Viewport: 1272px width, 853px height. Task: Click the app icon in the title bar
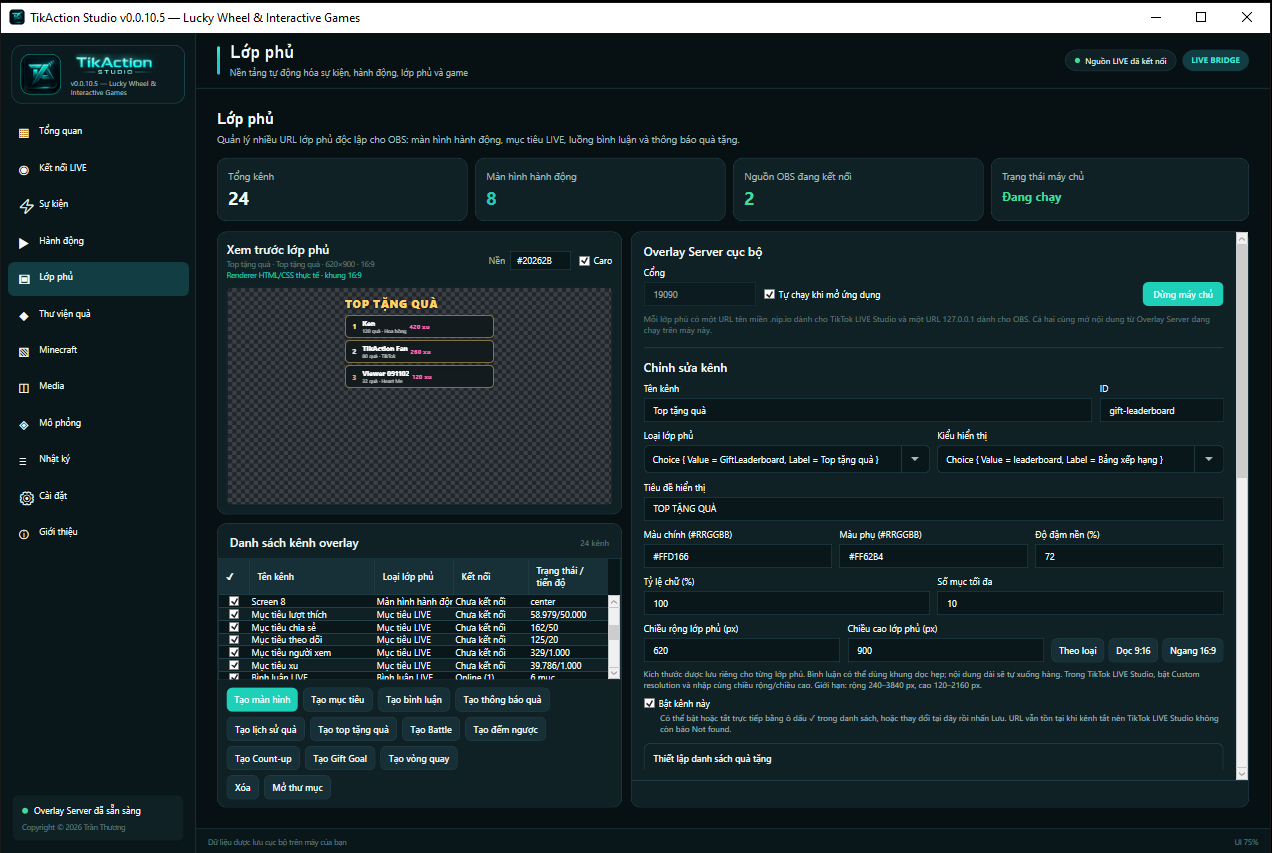pyautogui.click(x=17, y=17)
